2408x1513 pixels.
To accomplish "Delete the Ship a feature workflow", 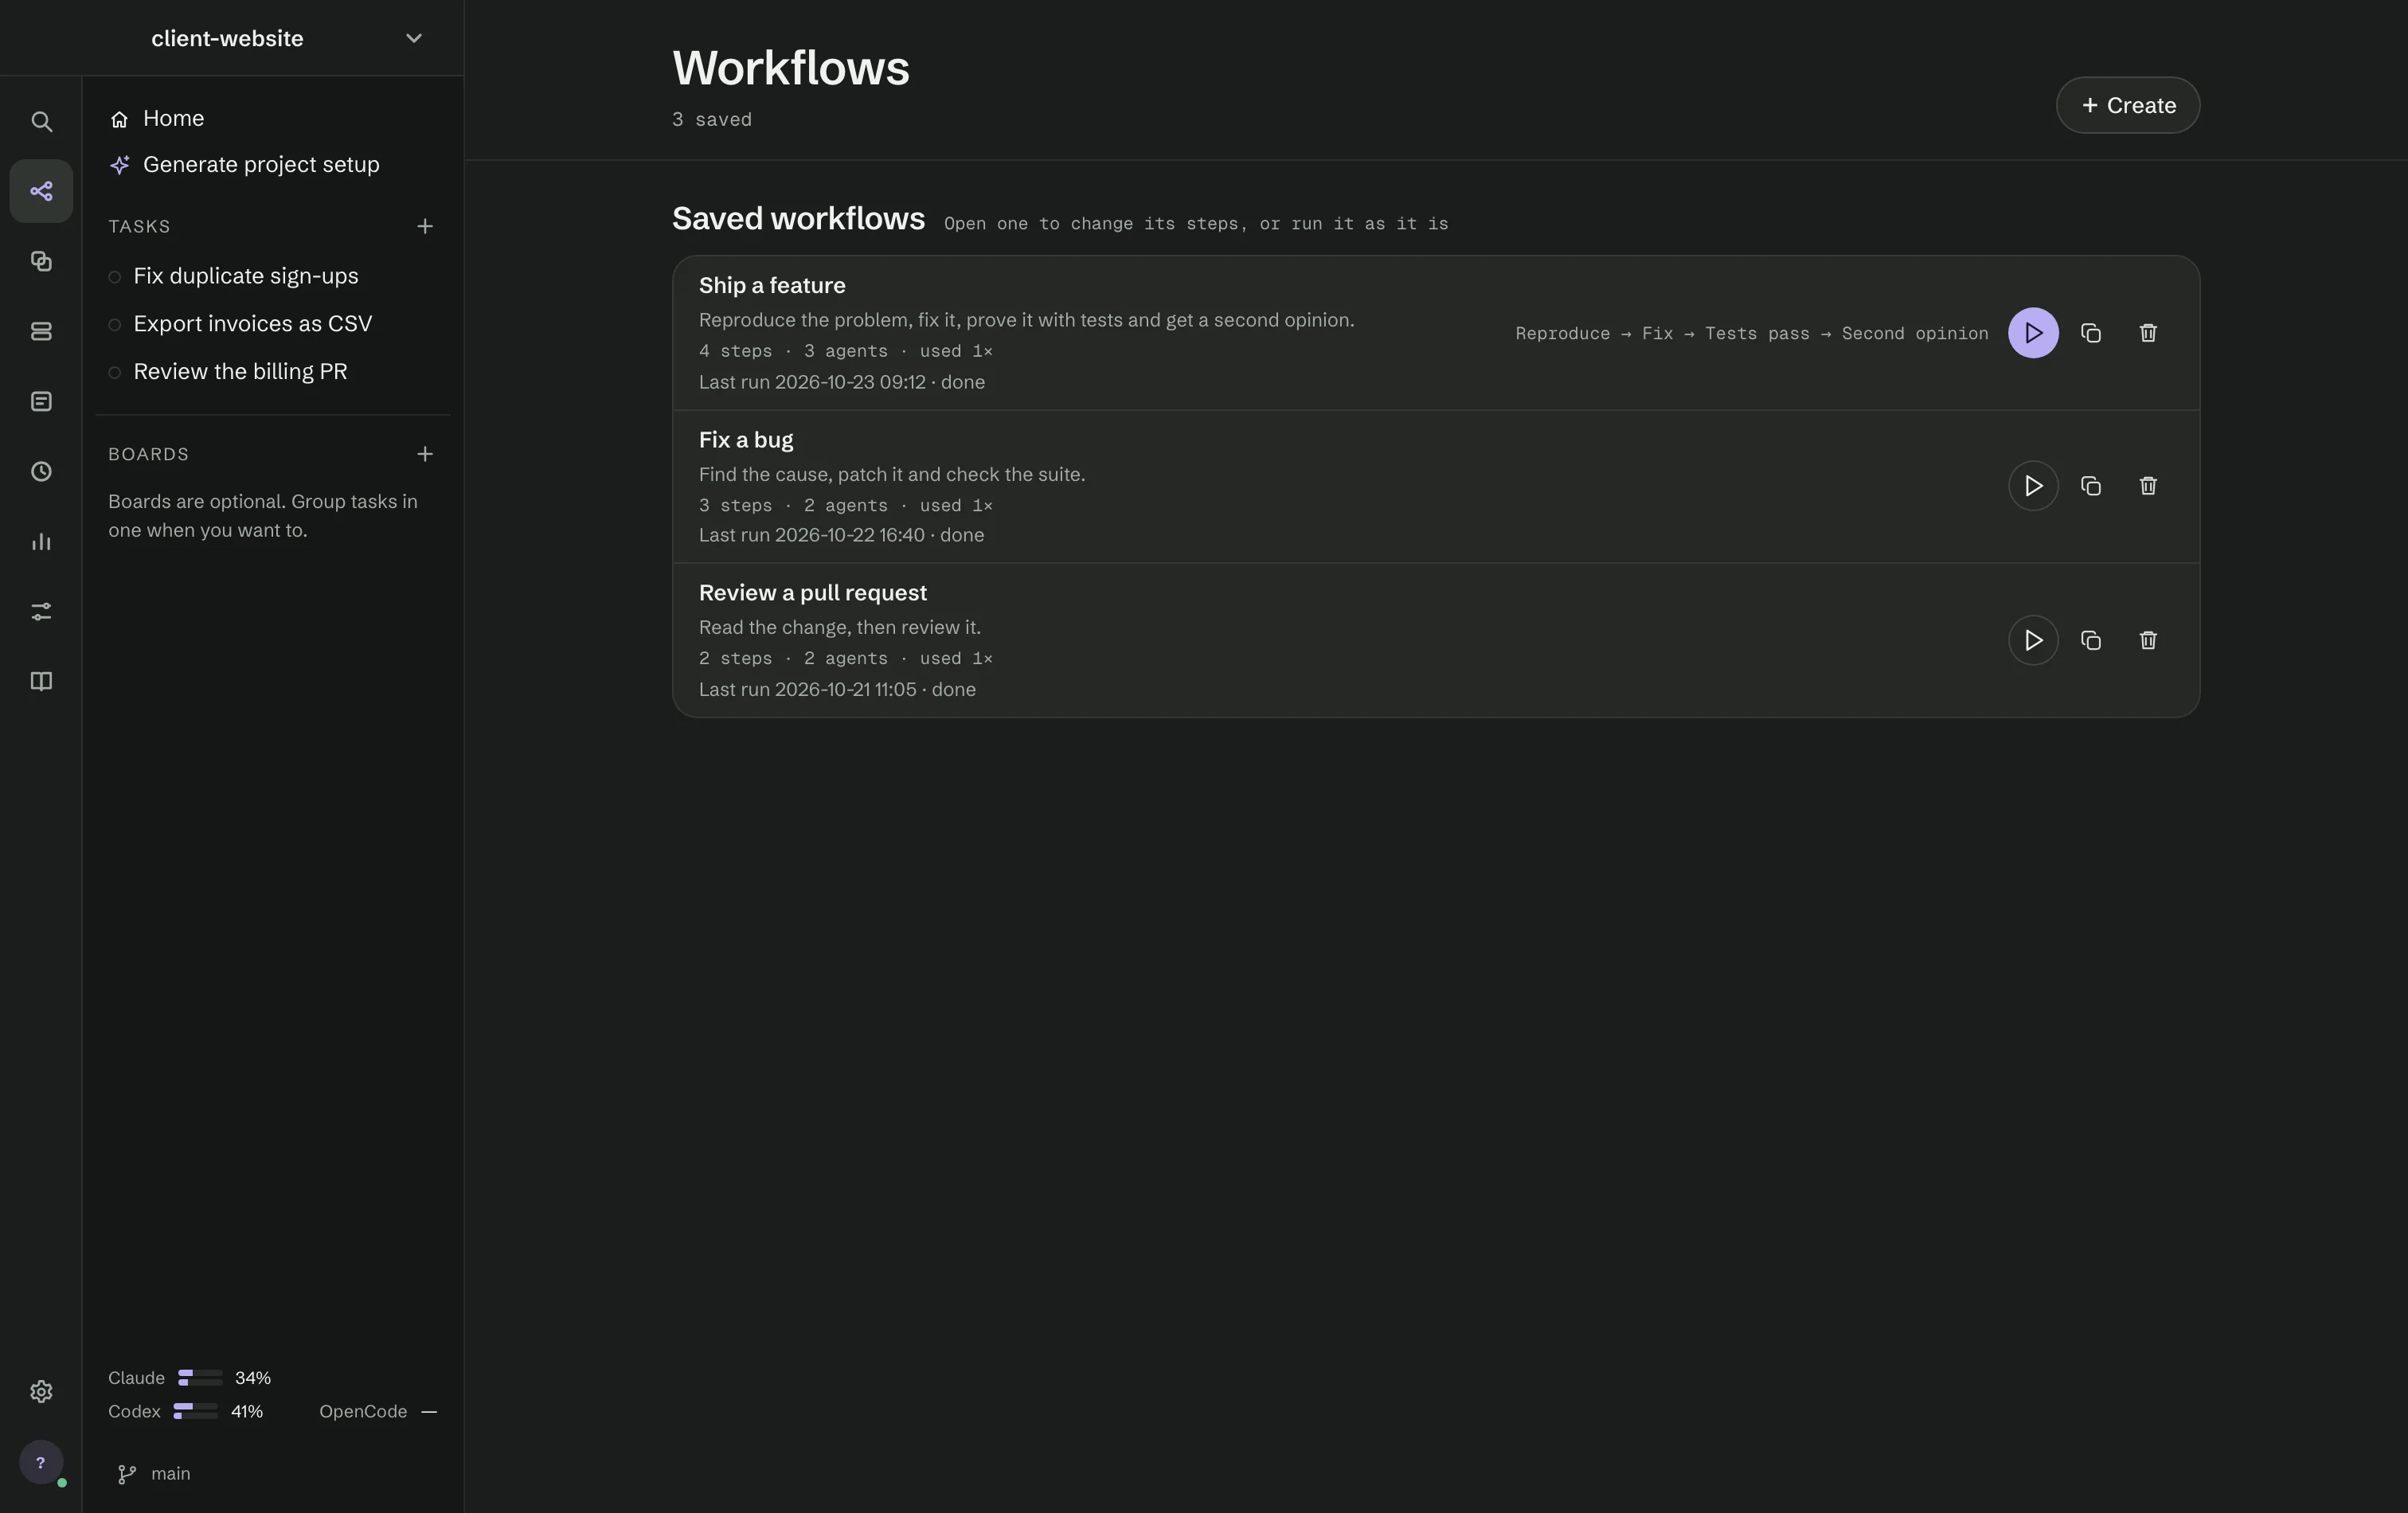I will click(2148, 333).
